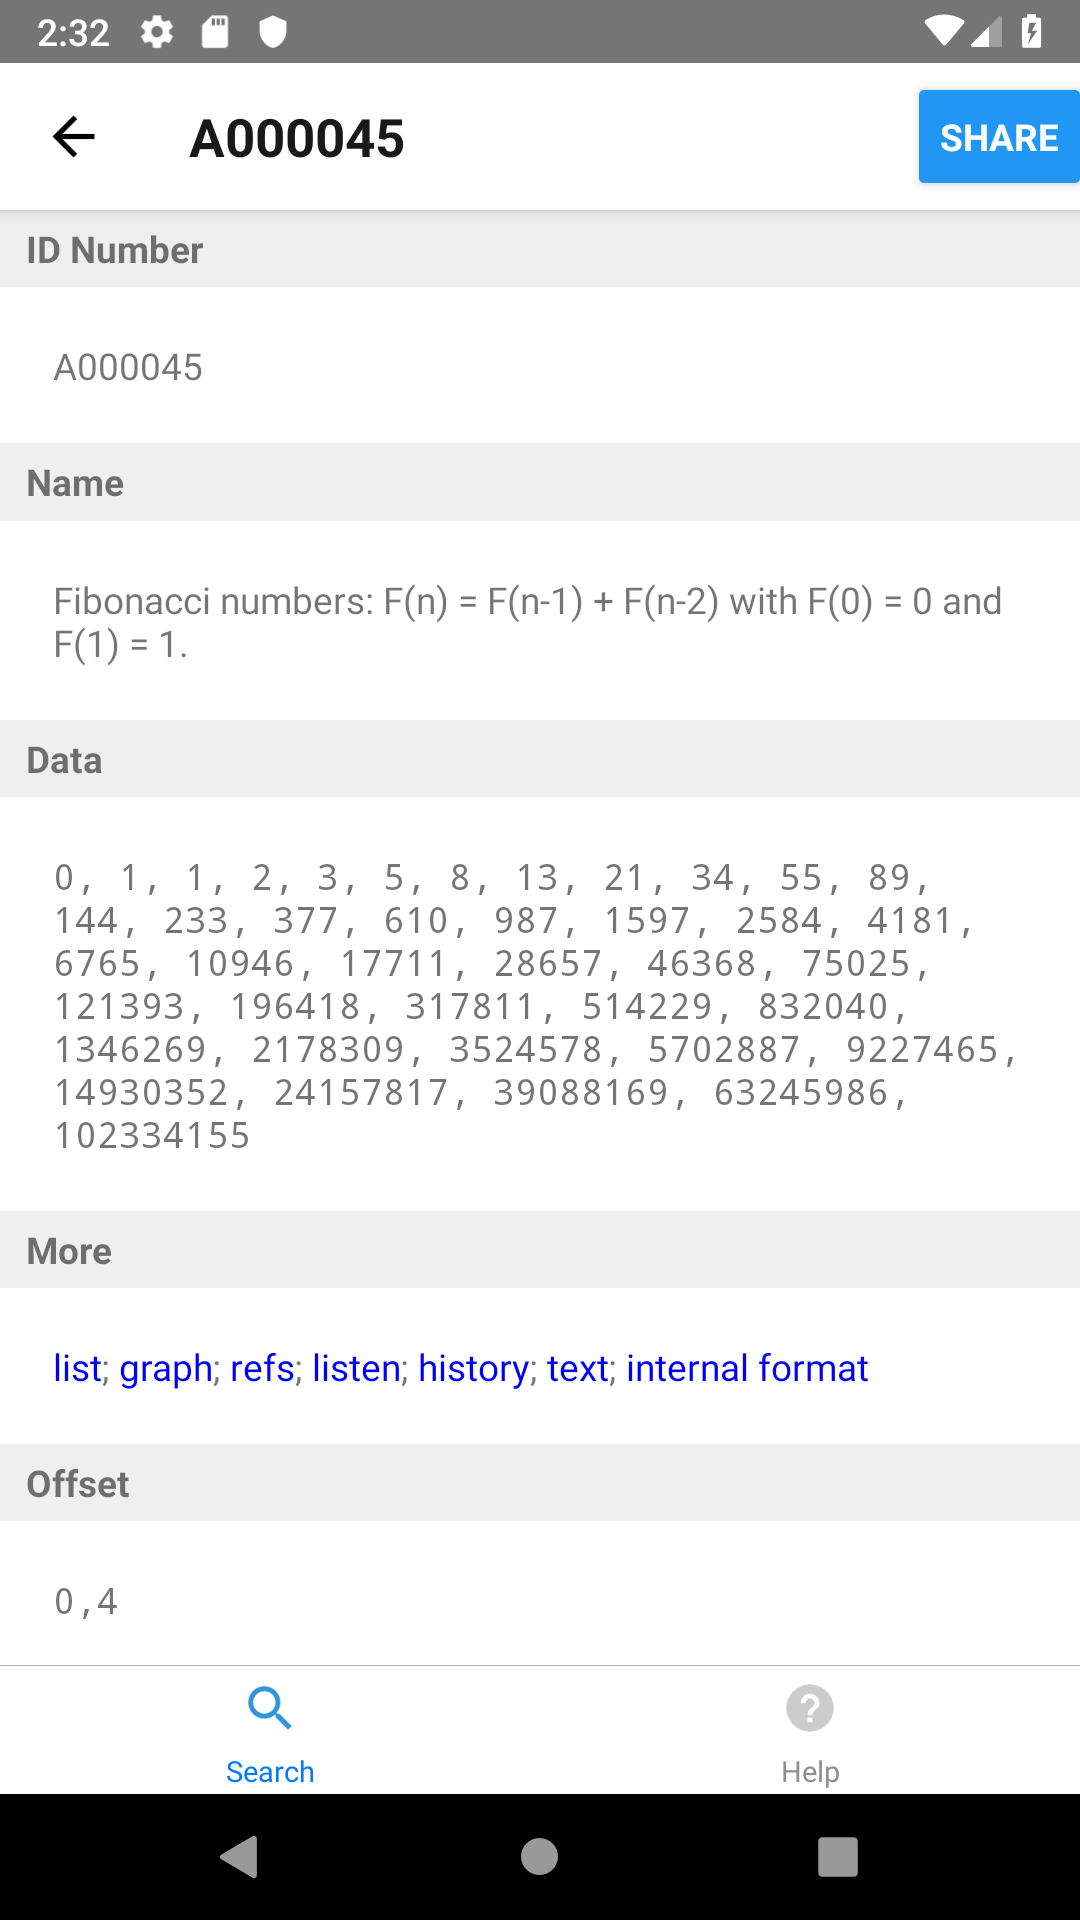This screenshot has height=1920, width=1080.
Task: Tap the back arrow icon
Action: 74,137
